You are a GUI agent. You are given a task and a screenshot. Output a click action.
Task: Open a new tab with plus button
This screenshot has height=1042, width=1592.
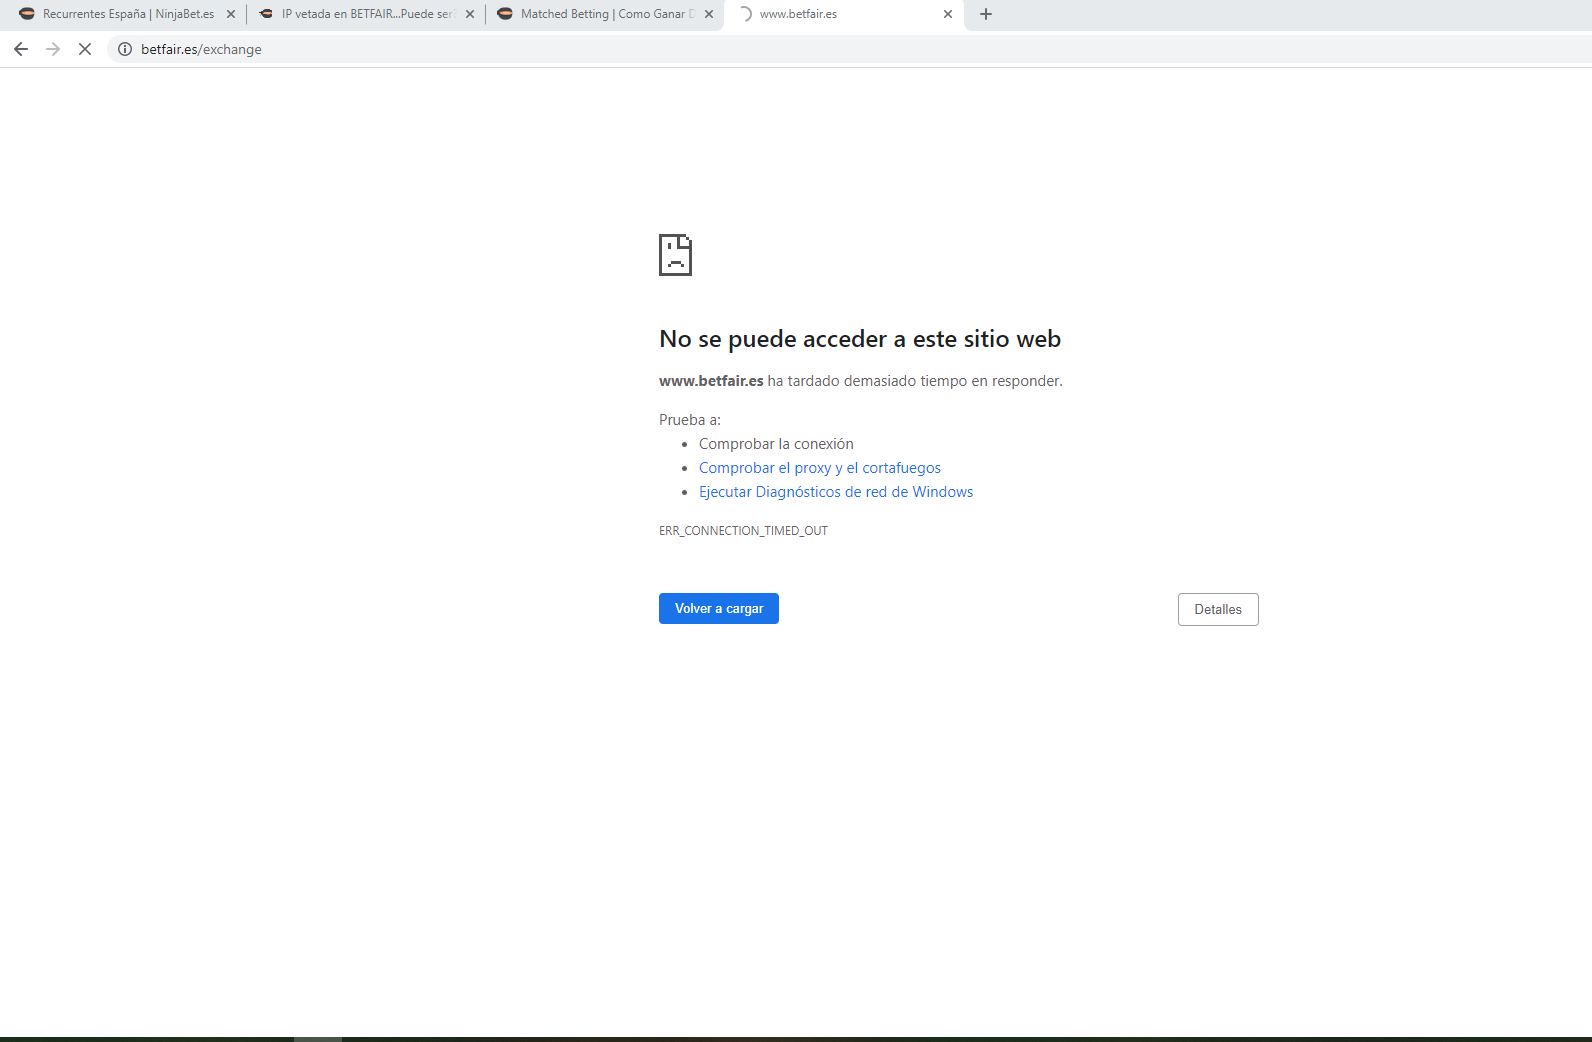pos(986,14)
